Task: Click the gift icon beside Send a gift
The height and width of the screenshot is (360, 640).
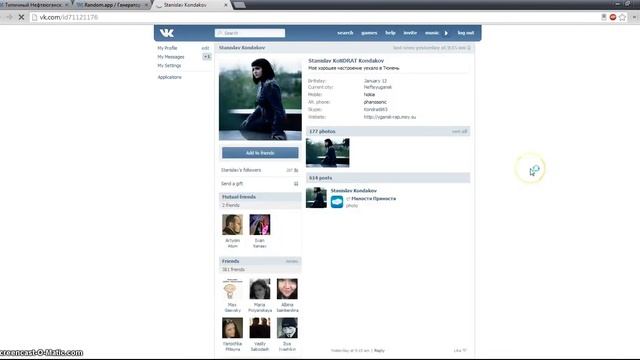Action: pyautogui.click(x=296, y=184)
